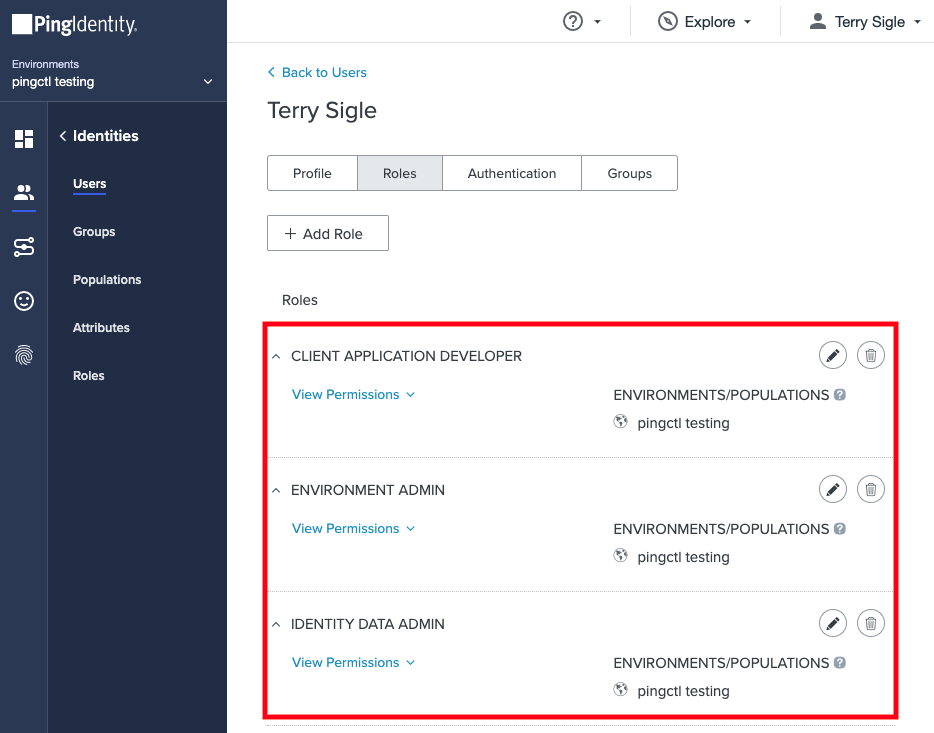Select the Groups tab for Terry Sigle
Screen dimensions: 934x733
tap(629, 173)
